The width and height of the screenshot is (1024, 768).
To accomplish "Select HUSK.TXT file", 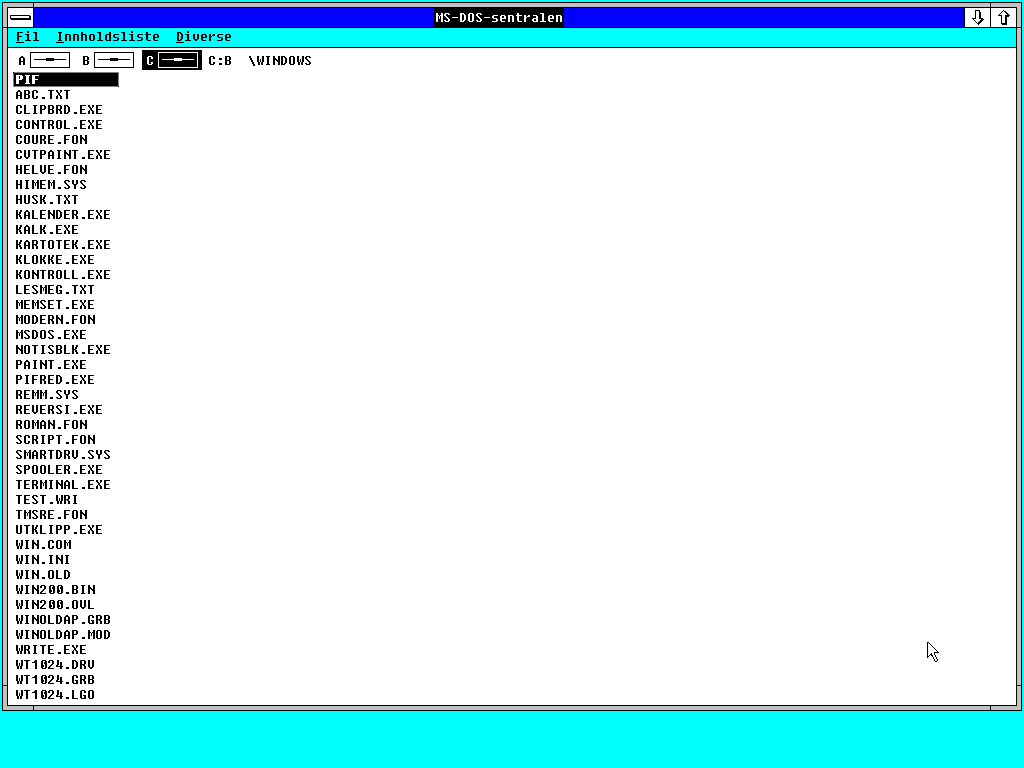I will [47, 200].
